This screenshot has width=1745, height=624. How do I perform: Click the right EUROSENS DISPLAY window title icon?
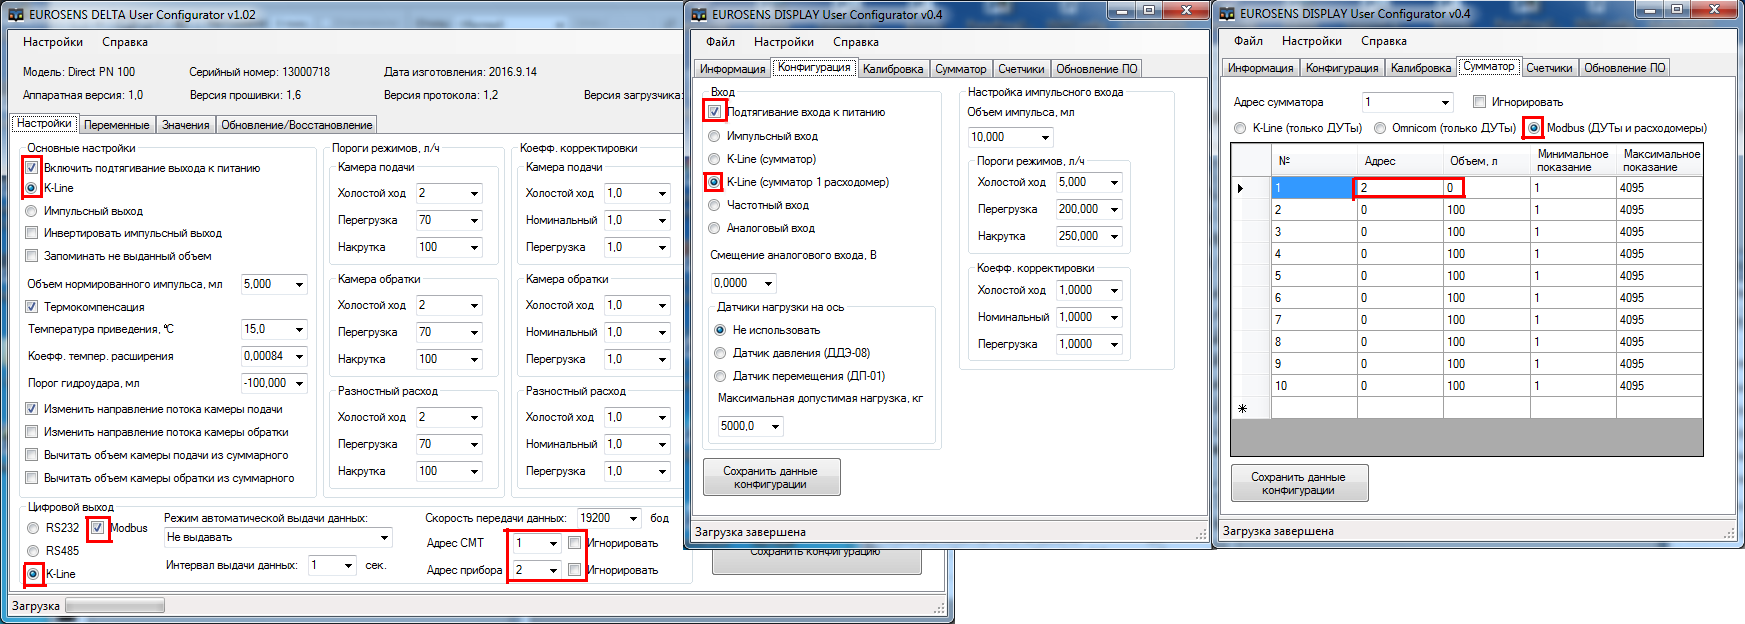point(1228,14)
